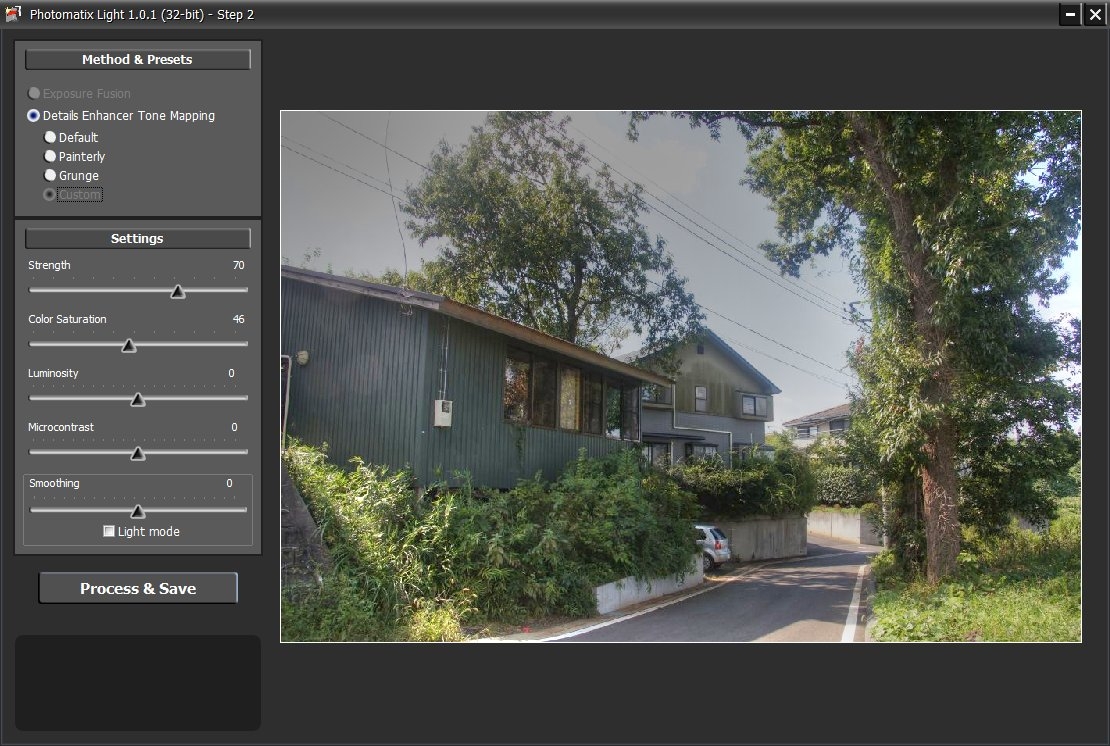1110x746 pixels.
Task: Click the Microcontrast slider handle
Action: [138, 454]
